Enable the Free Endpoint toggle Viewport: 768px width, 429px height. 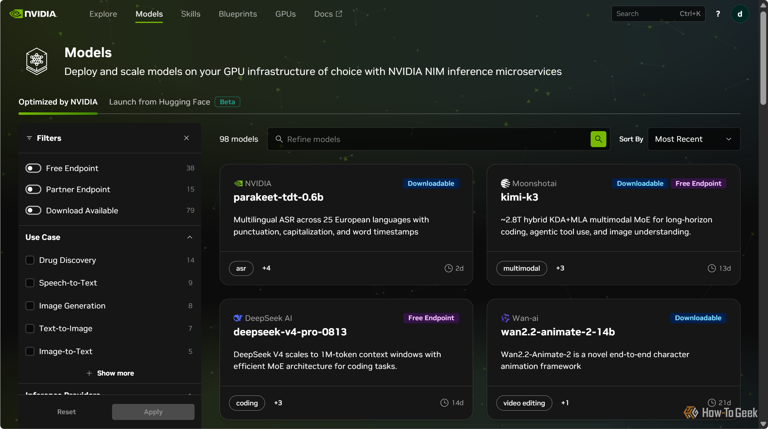33,168
